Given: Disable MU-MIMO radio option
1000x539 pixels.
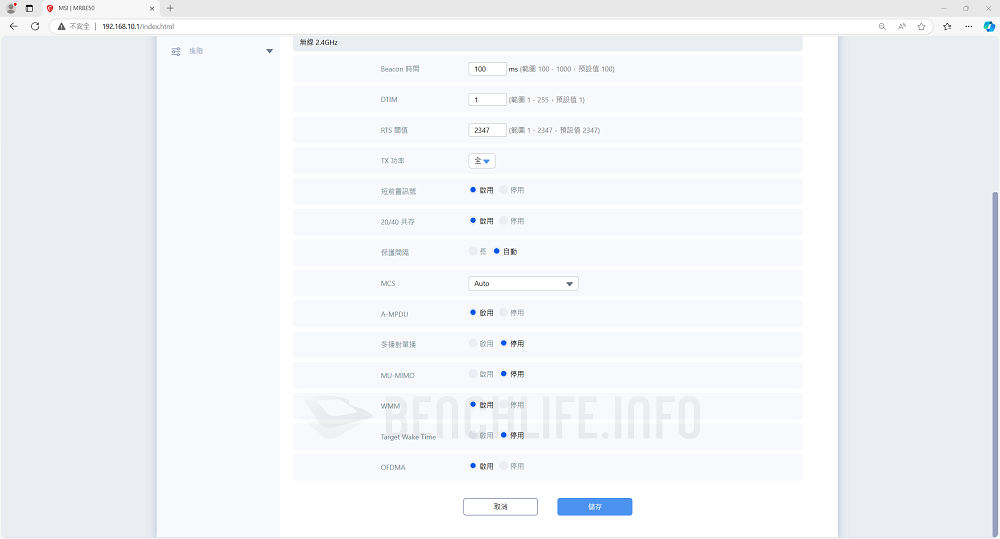Looking at the screenshot, I should (x=504, y=374).
